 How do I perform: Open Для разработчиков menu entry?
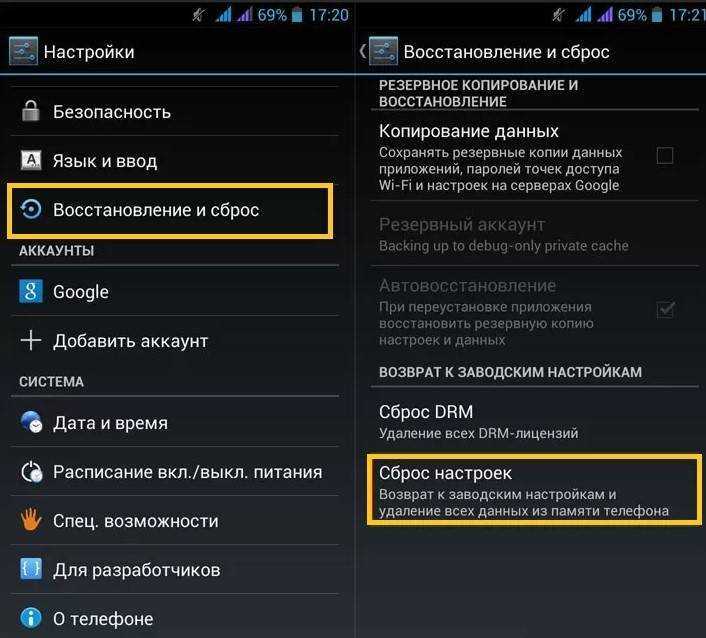175,569
